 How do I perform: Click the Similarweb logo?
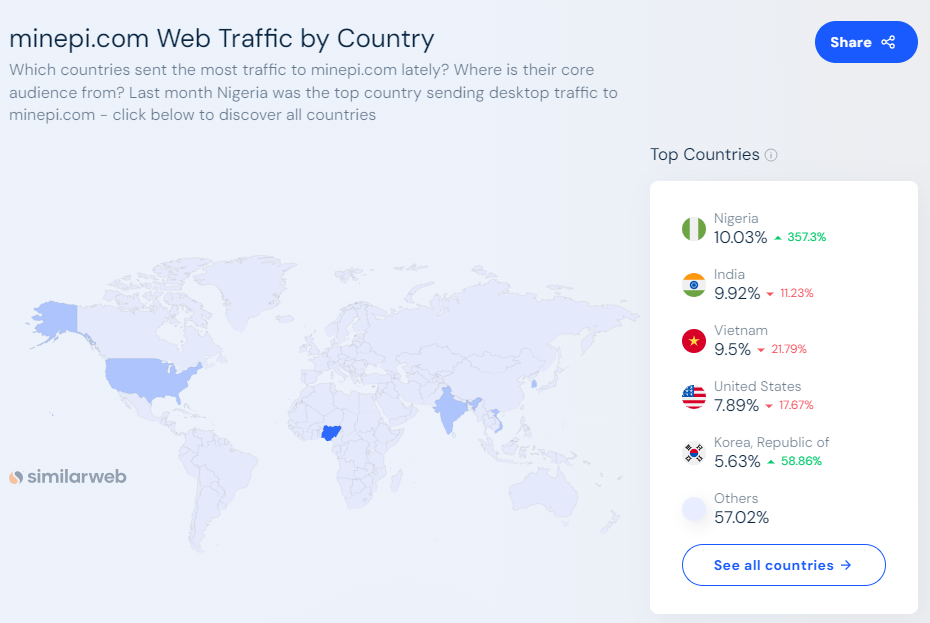(x=68, y=477)
